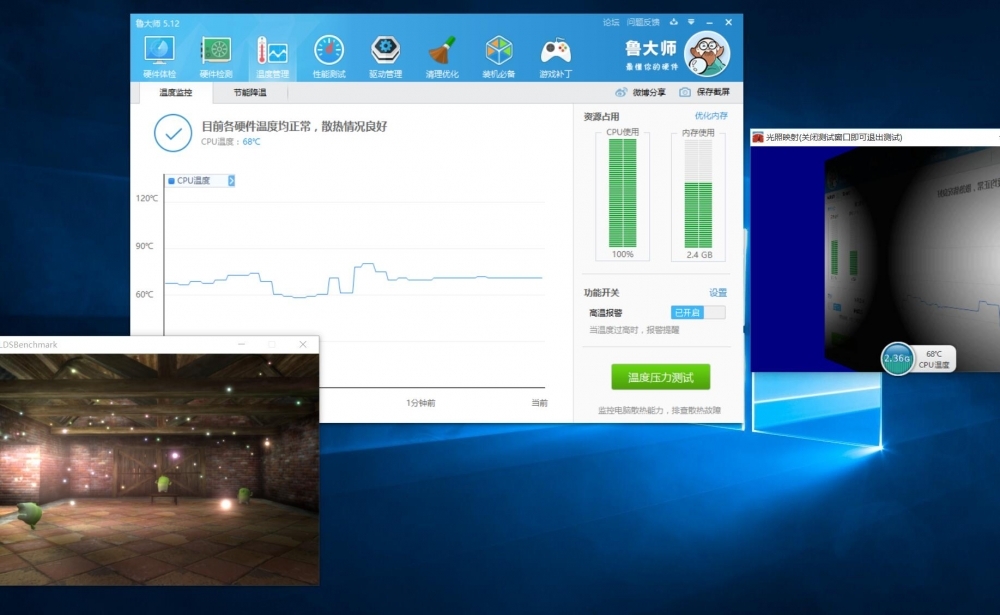Image resolution: width=1000 pixels, height=615 pixels.
Task: Select 温度管理 temperature management icon
Action: pyautogui.click(x=272, y=56)
